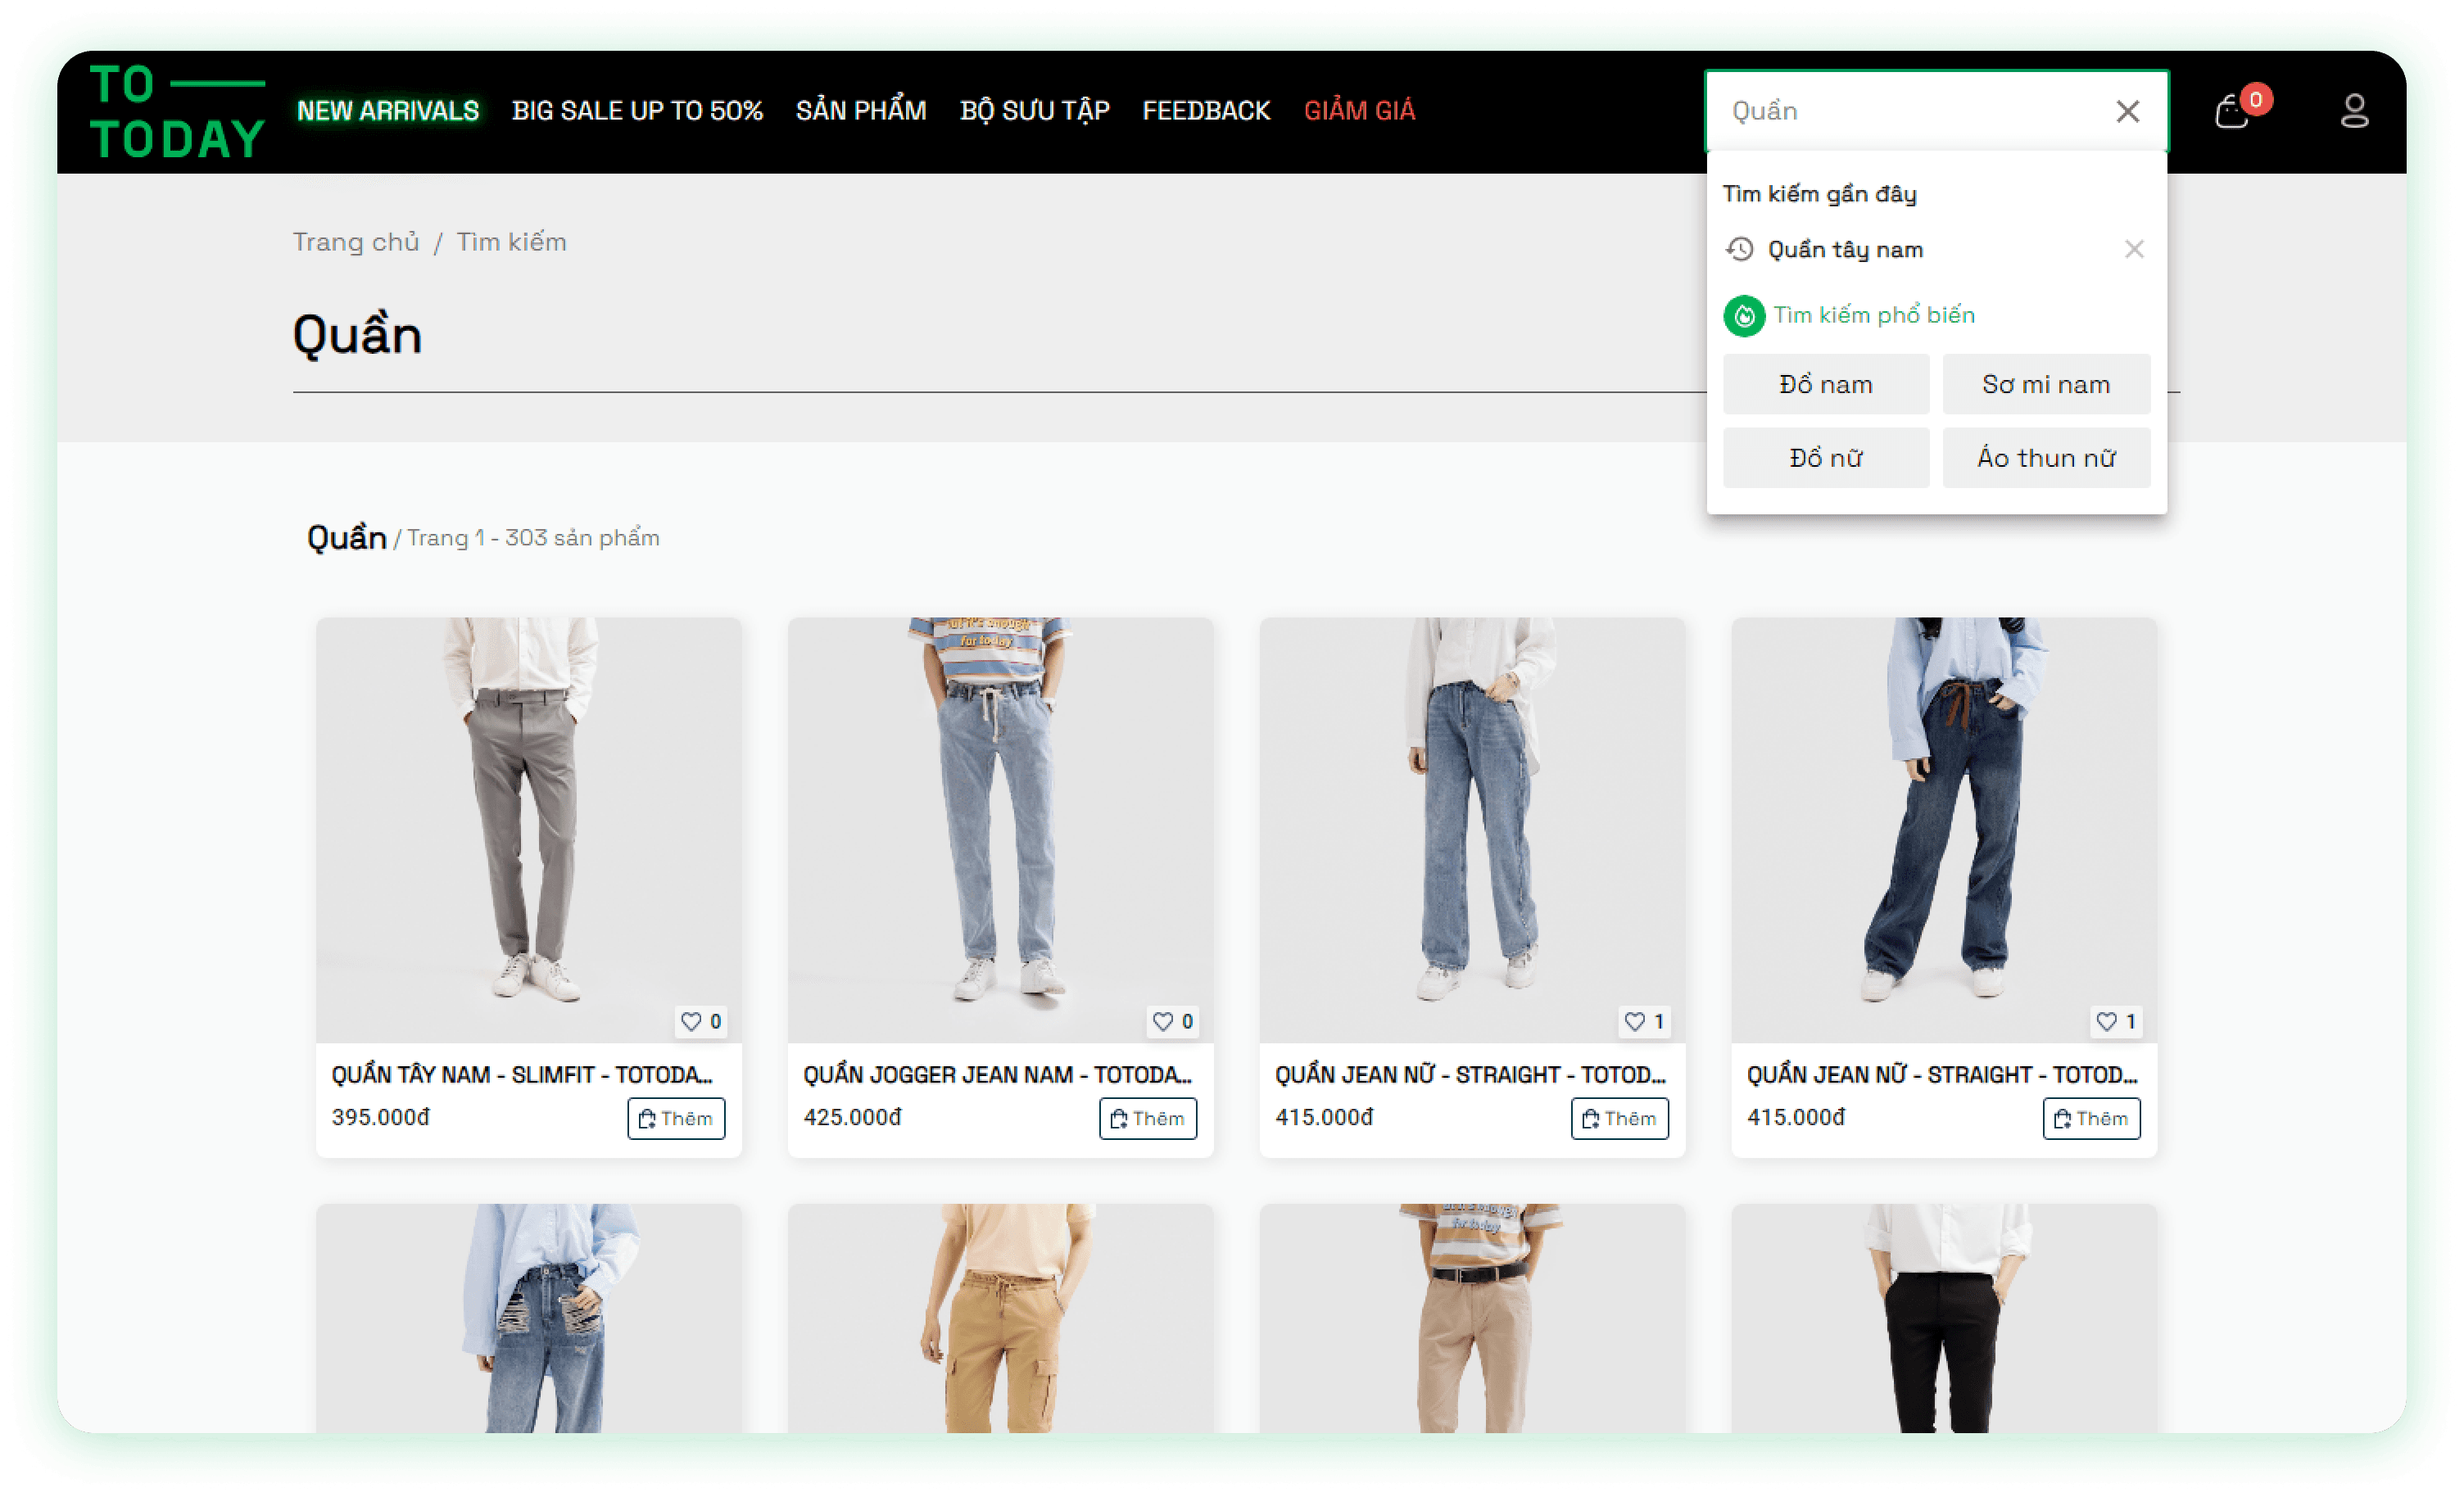This screenshot has height=1497, width=2464.
Task: Like the Quần Tây Nam Slimfit product
Action: pos(702,1021)
